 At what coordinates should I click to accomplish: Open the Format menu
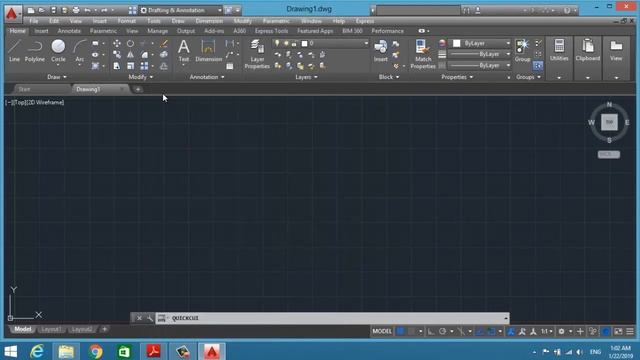[x=127, y=21]
